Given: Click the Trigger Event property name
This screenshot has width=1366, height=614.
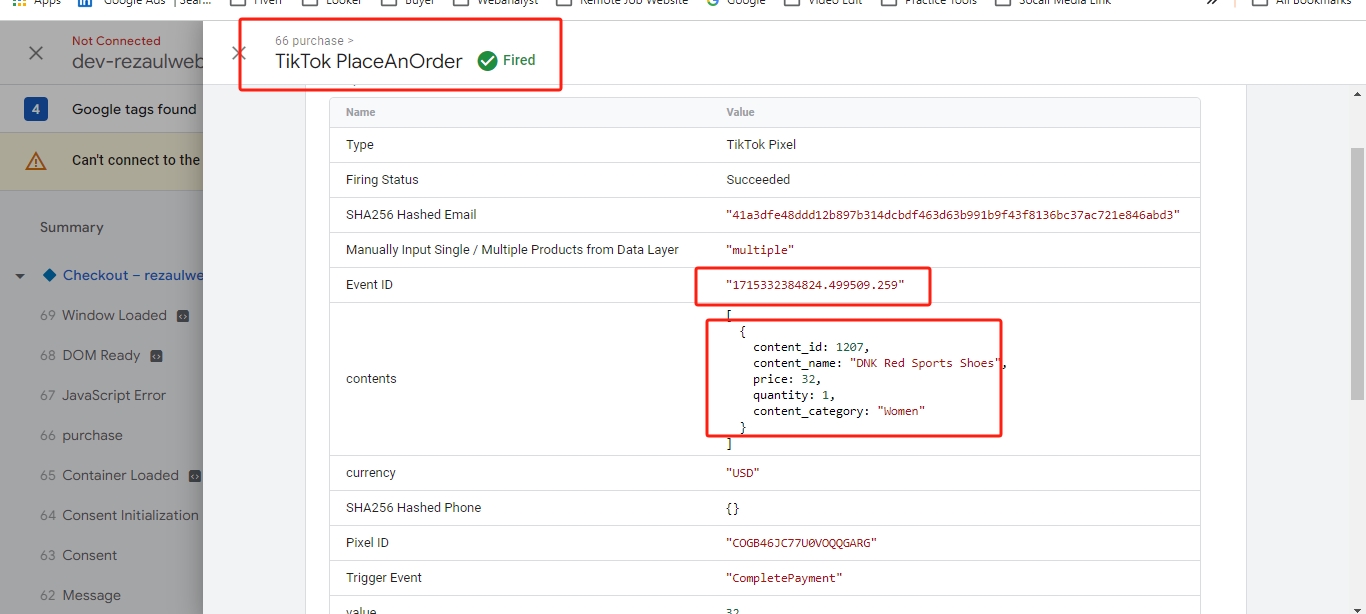Looking at the screenshot, I should 384,578.
